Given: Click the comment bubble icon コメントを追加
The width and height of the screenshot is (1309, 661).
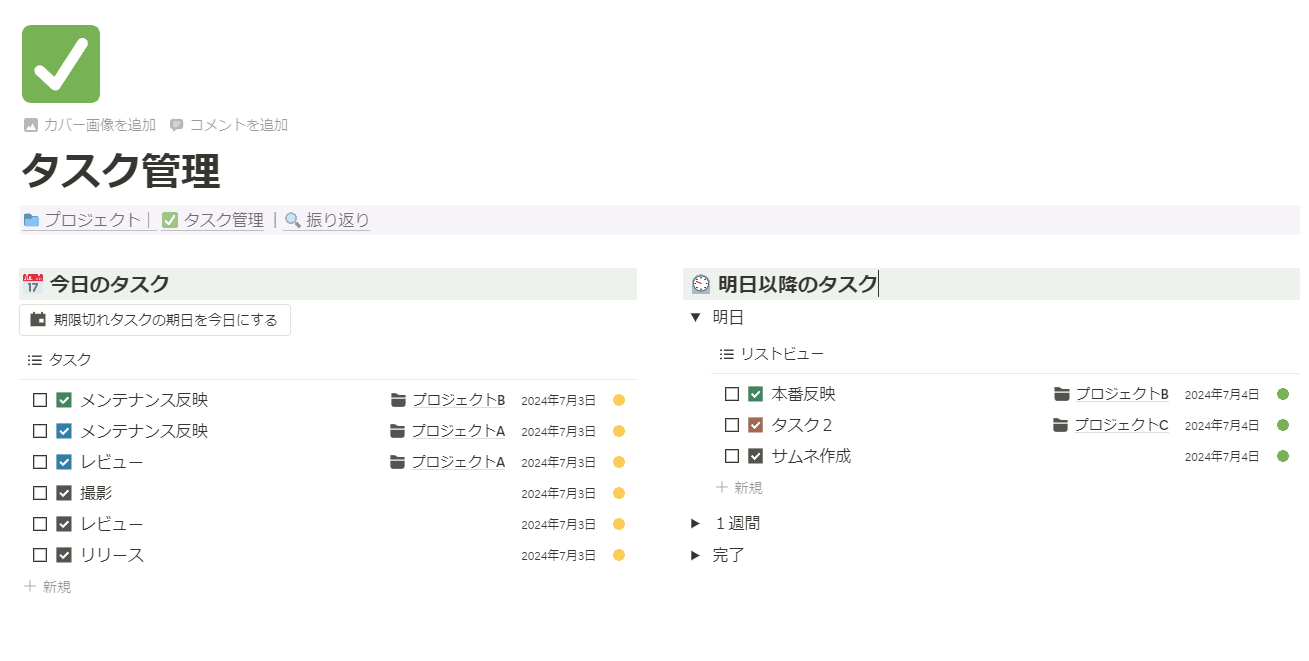Looking at the screenshot, I should click(x=177, y=125).
